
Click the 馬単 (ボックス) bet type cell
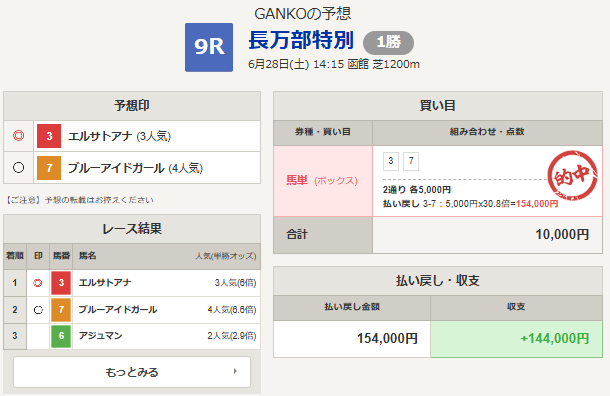[x=323, y=181]
